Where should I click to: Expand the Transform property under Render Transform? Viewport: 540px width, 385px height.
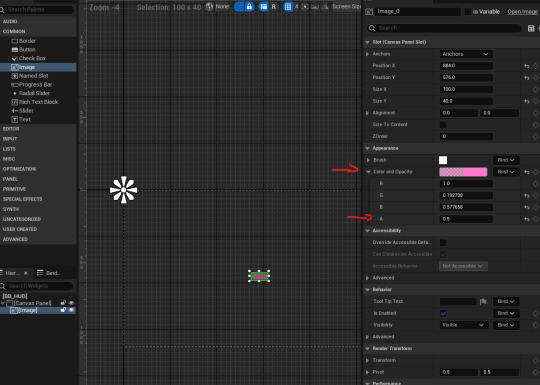pyautogui.click(x=367, y=361)
